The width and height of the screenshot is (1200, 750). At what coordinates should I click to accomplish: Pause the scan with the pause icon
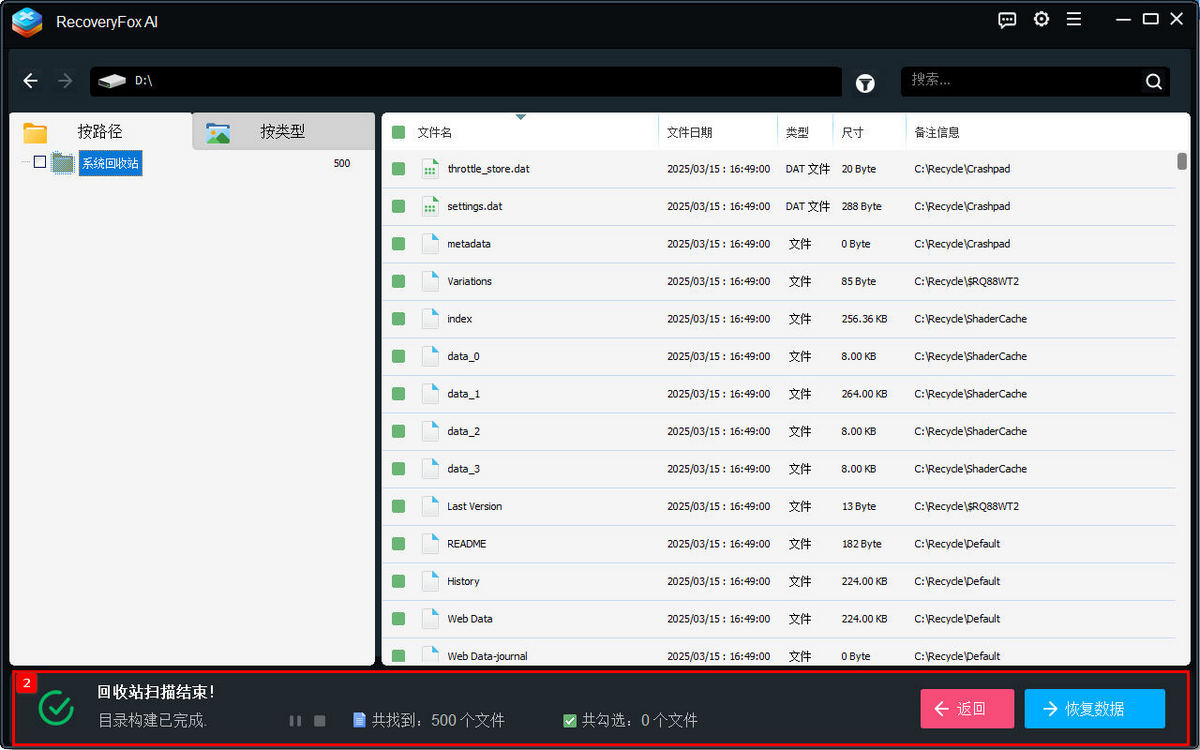[295, 721]
